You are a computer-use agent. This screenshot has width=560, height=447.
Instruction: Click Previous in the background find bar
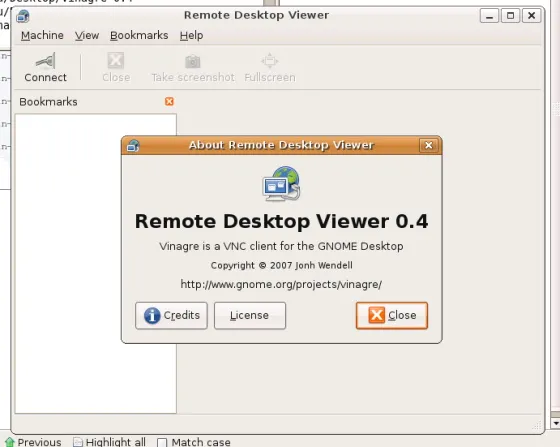[34, 442]
